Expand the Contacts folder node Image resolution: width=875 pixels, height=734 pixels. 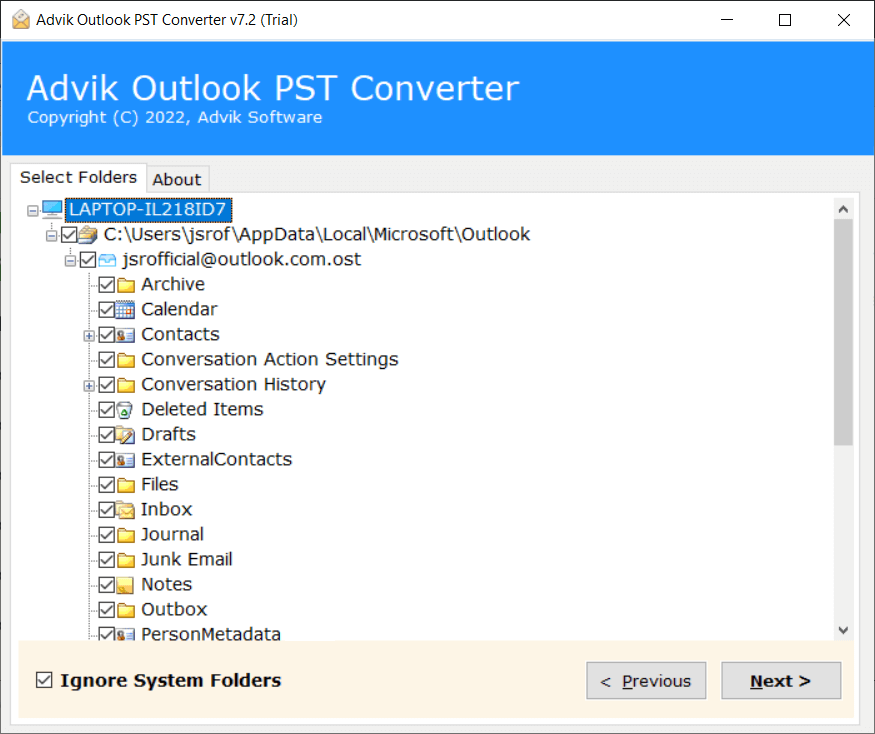click(89, 336)
